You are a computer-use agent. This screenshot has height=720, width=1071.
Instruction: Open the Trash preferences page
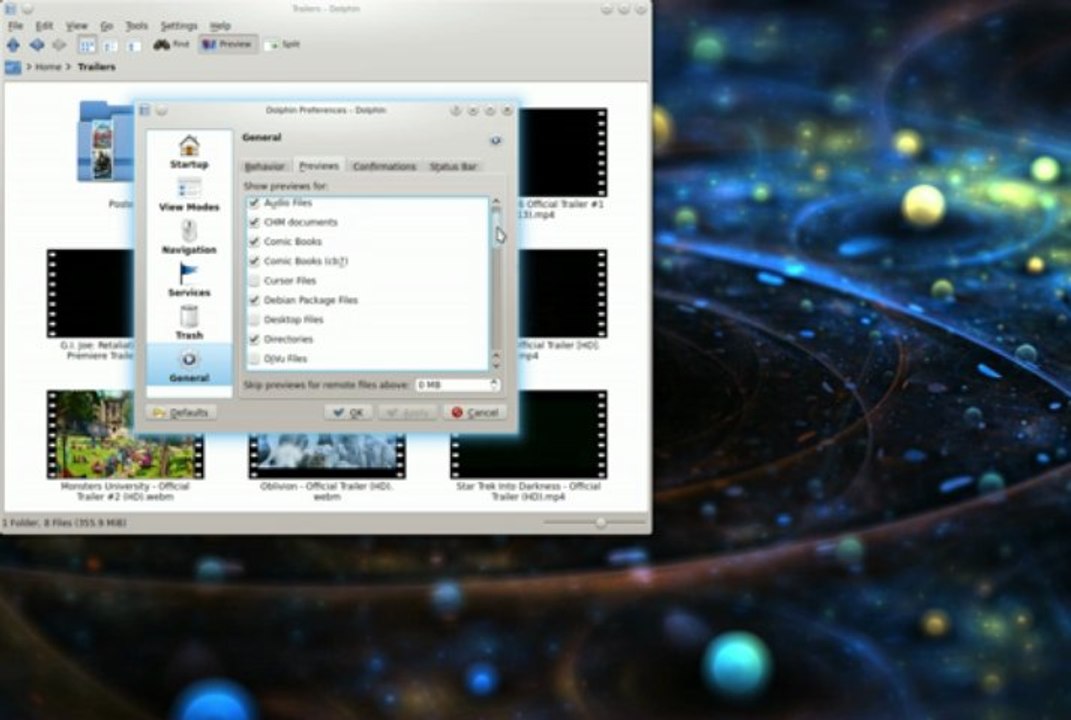pos(189,322)
